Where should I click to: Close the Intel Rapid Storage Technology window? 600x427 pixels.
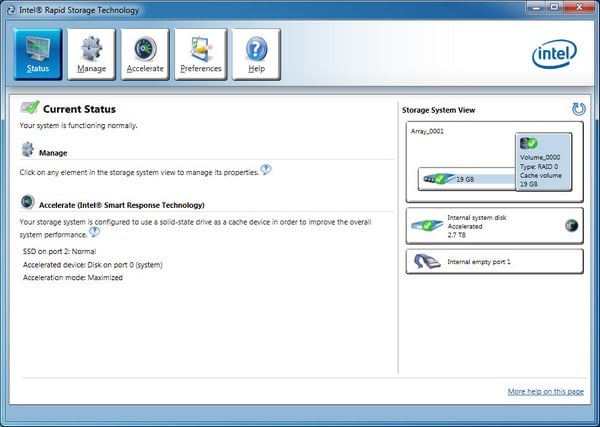point(578,8)
